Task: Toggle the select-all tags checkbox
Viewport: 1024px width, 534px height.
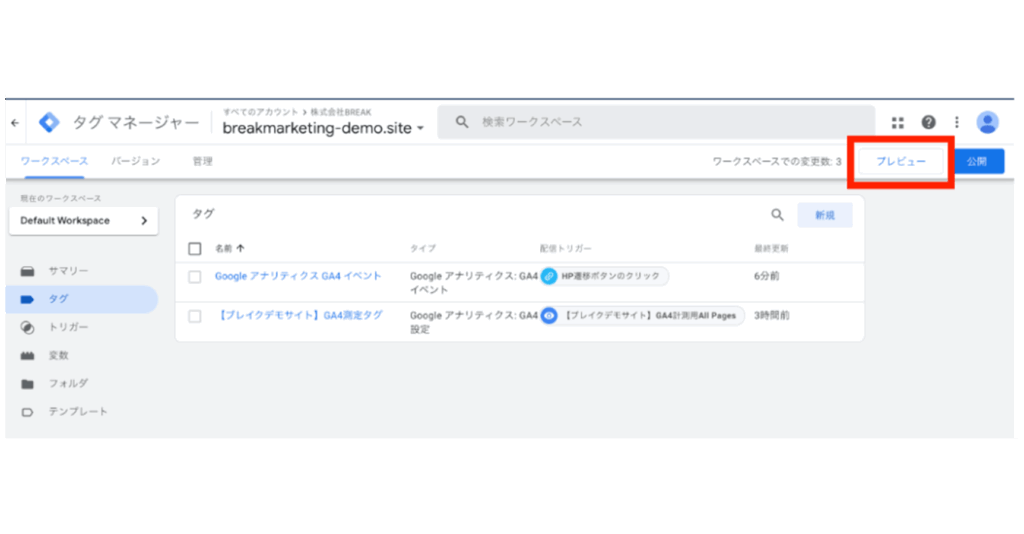Action: (195, 249)
